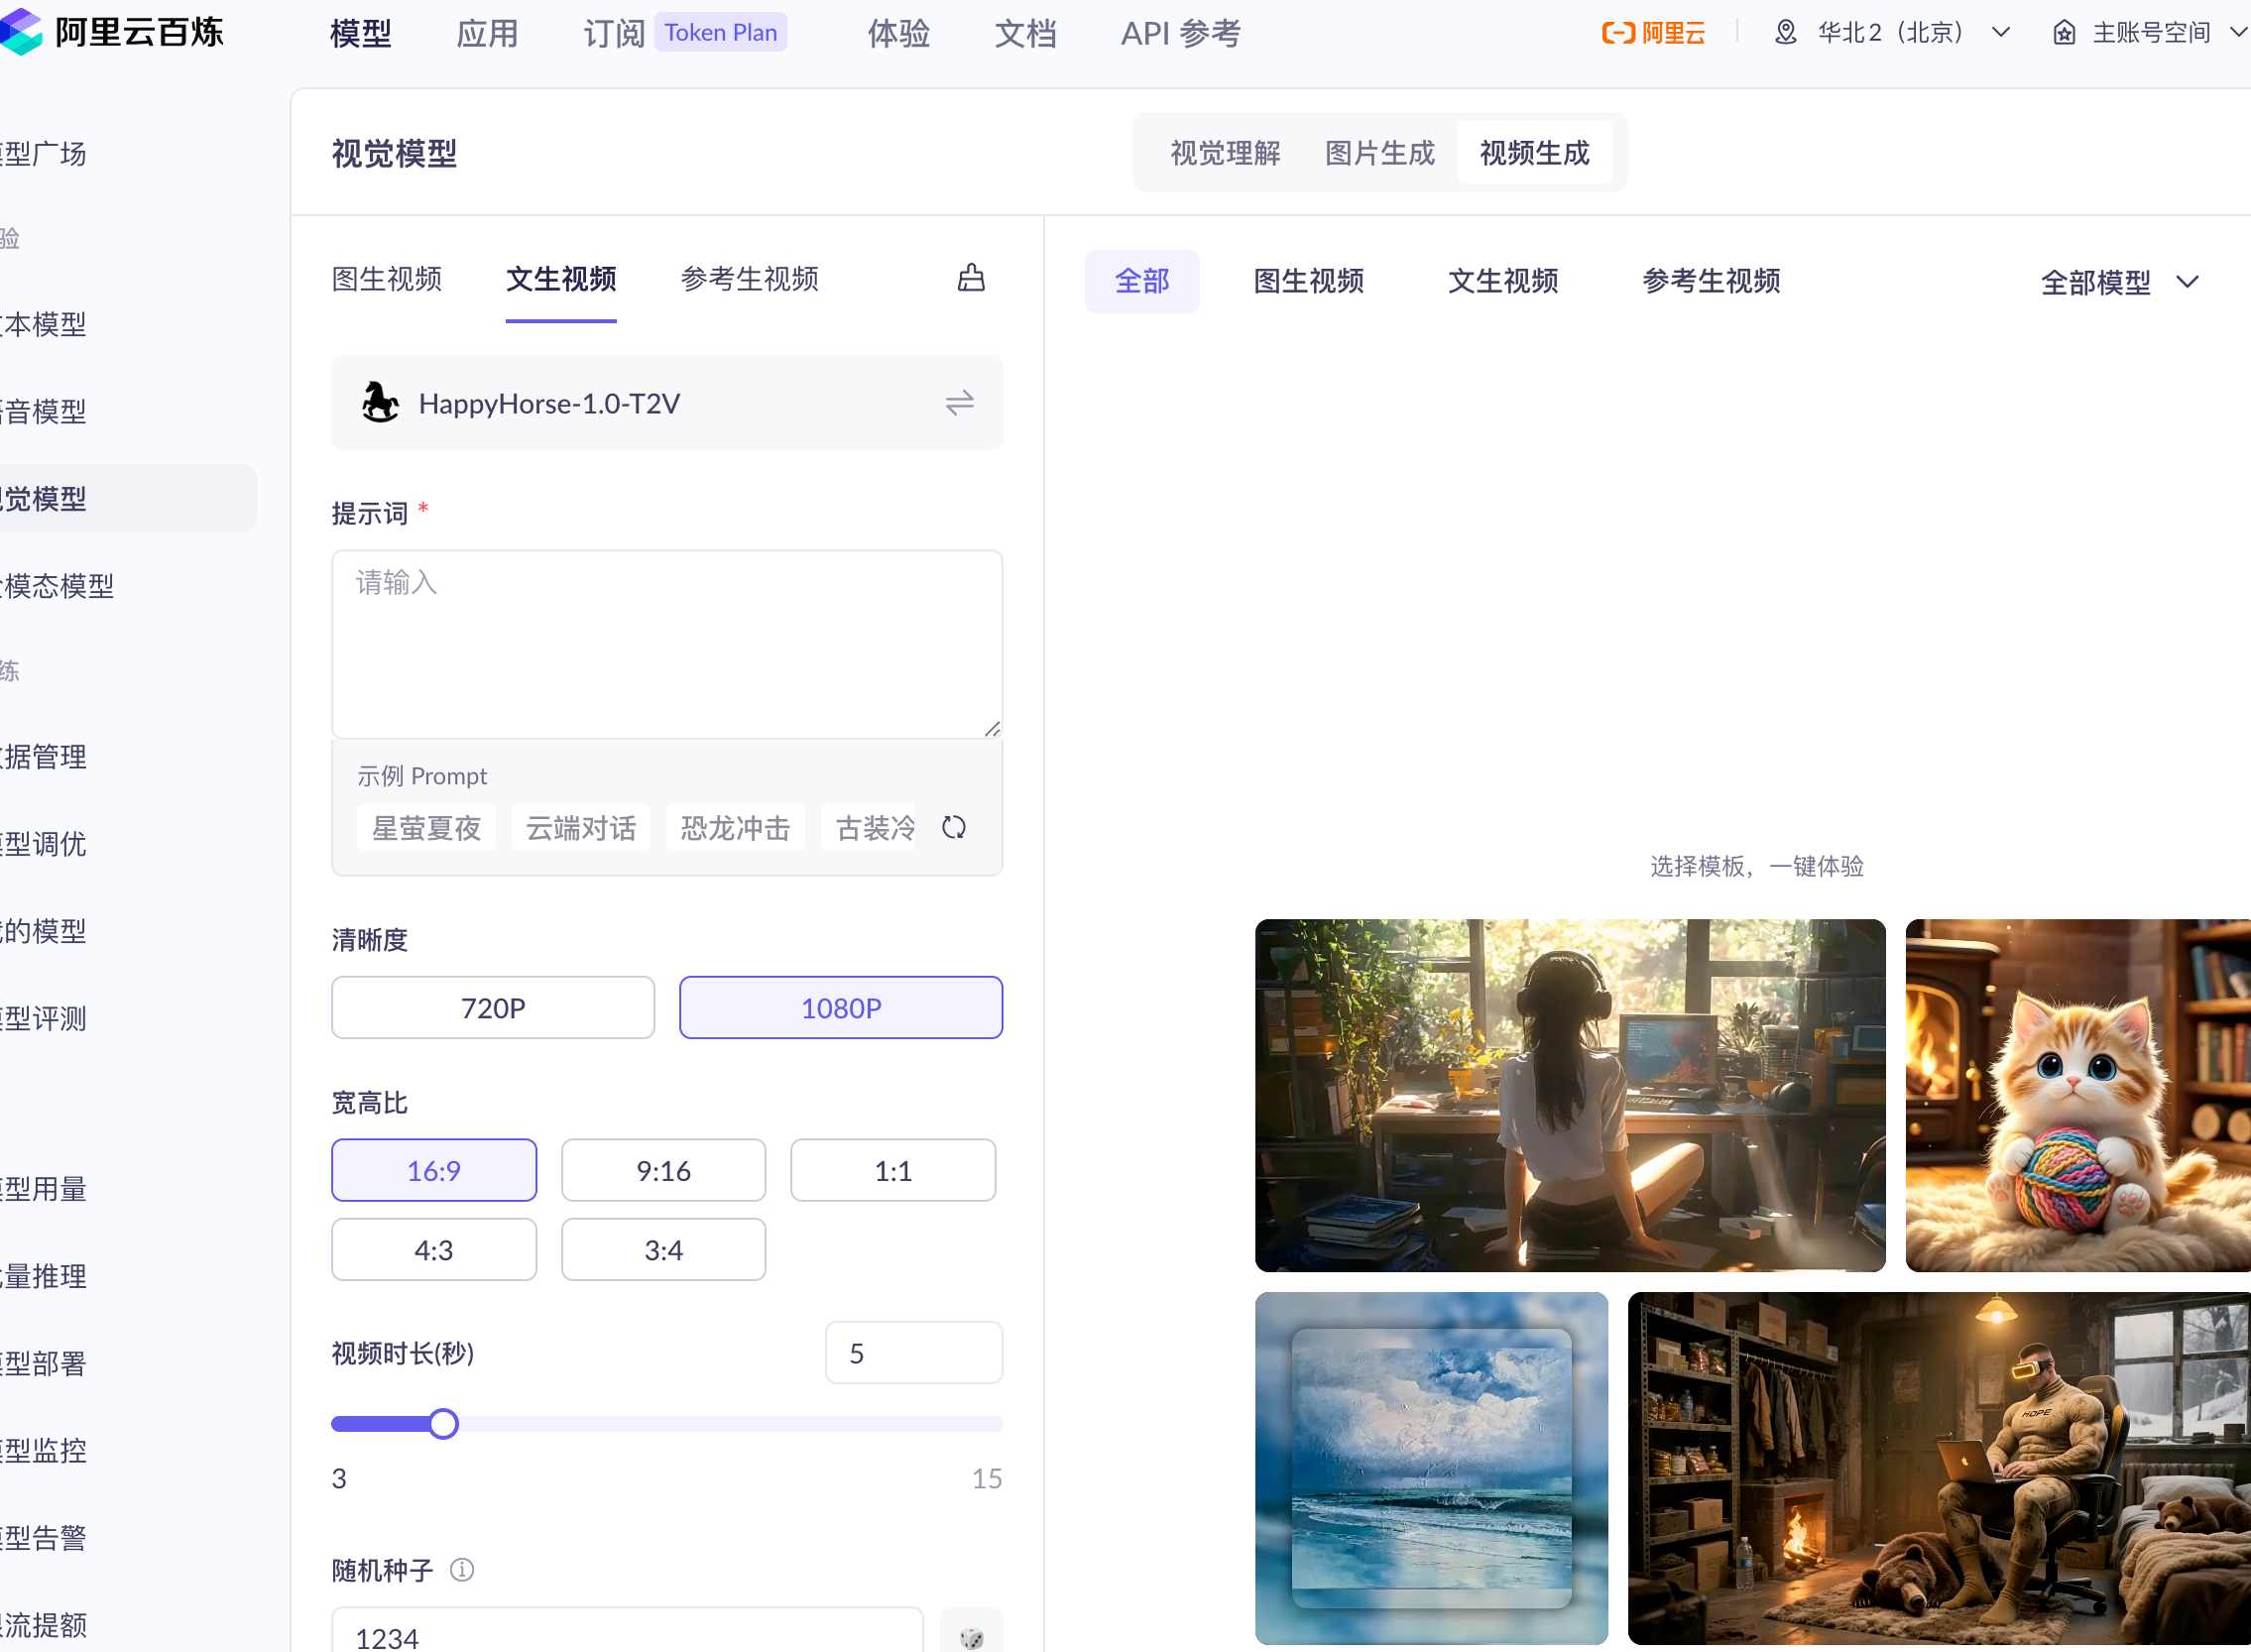
Task: Open the 模型监控 sidebar item
Action: click(44, 1450)
